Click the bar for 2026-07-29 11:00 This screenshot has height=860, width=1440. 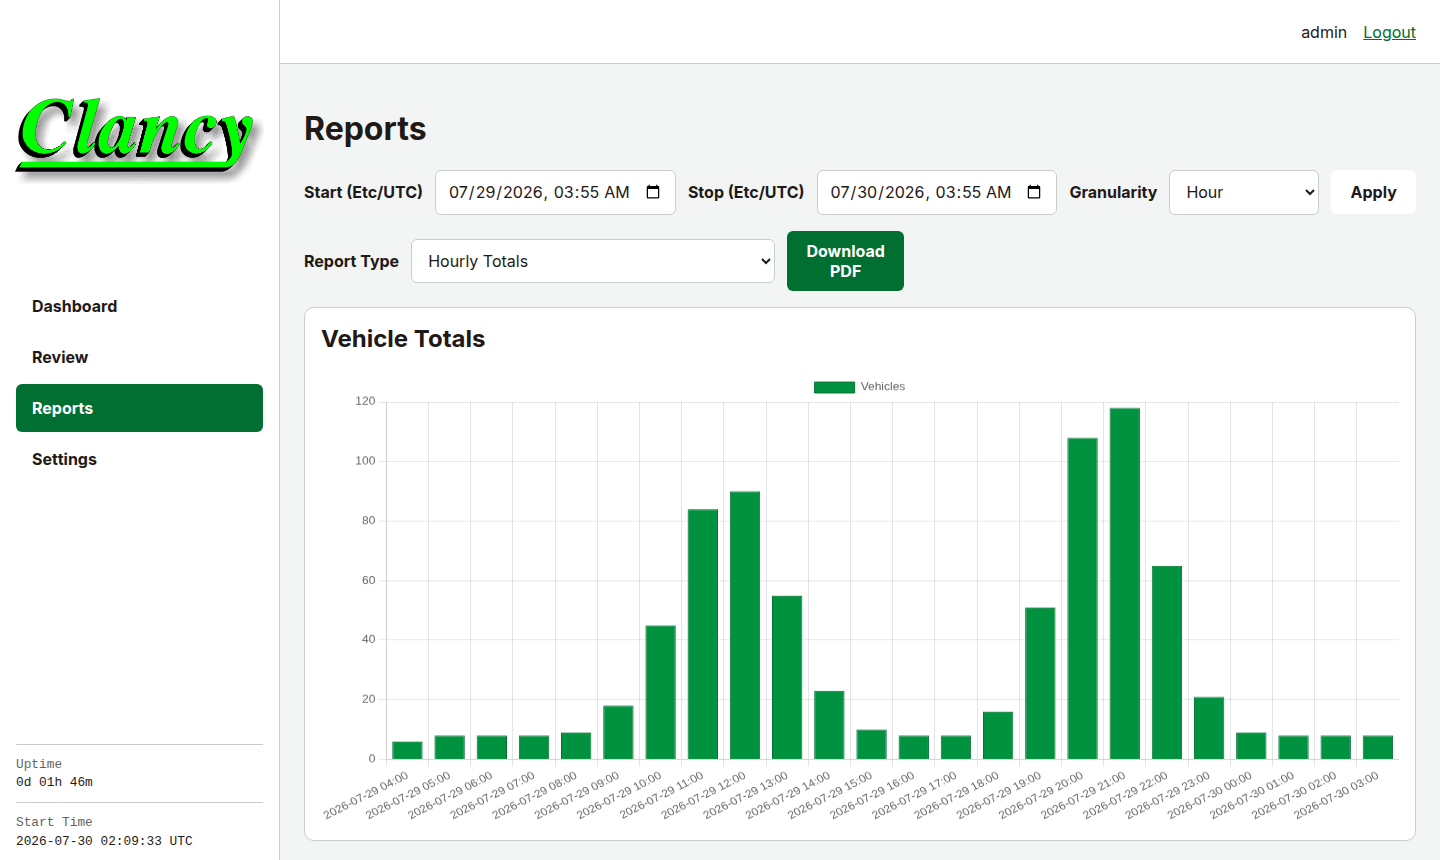703,634
